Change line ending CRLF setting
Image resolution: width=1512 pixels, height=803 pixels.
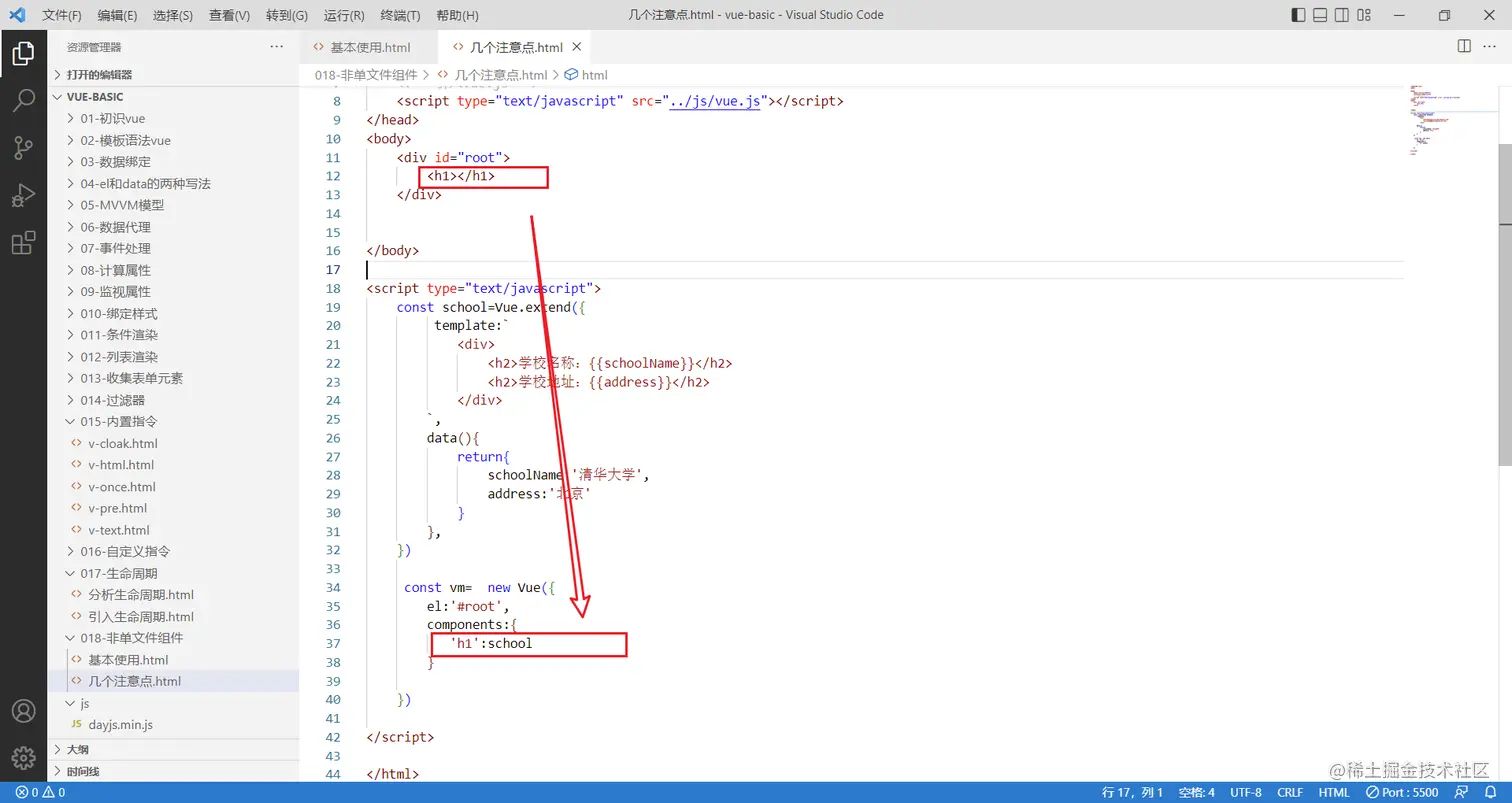click(1290, 792)
